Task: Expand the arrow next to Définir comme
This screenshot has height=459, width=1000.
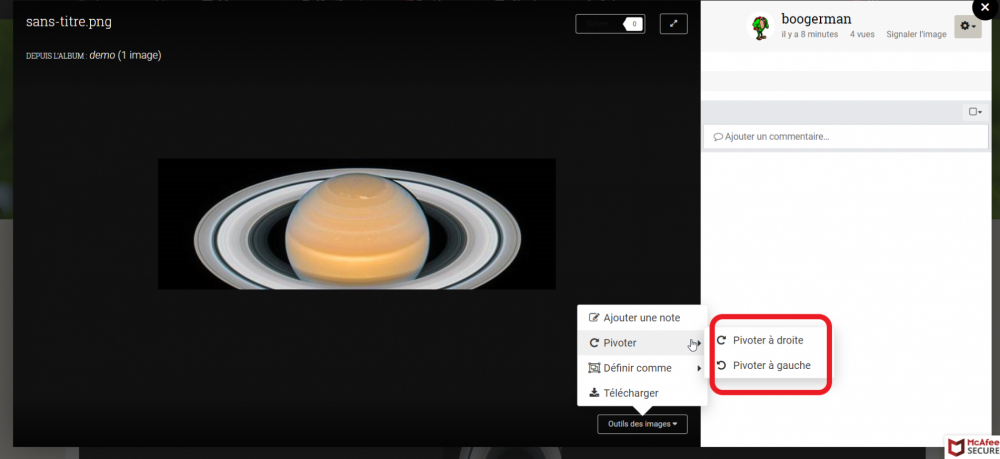Action: click(699, 368)
